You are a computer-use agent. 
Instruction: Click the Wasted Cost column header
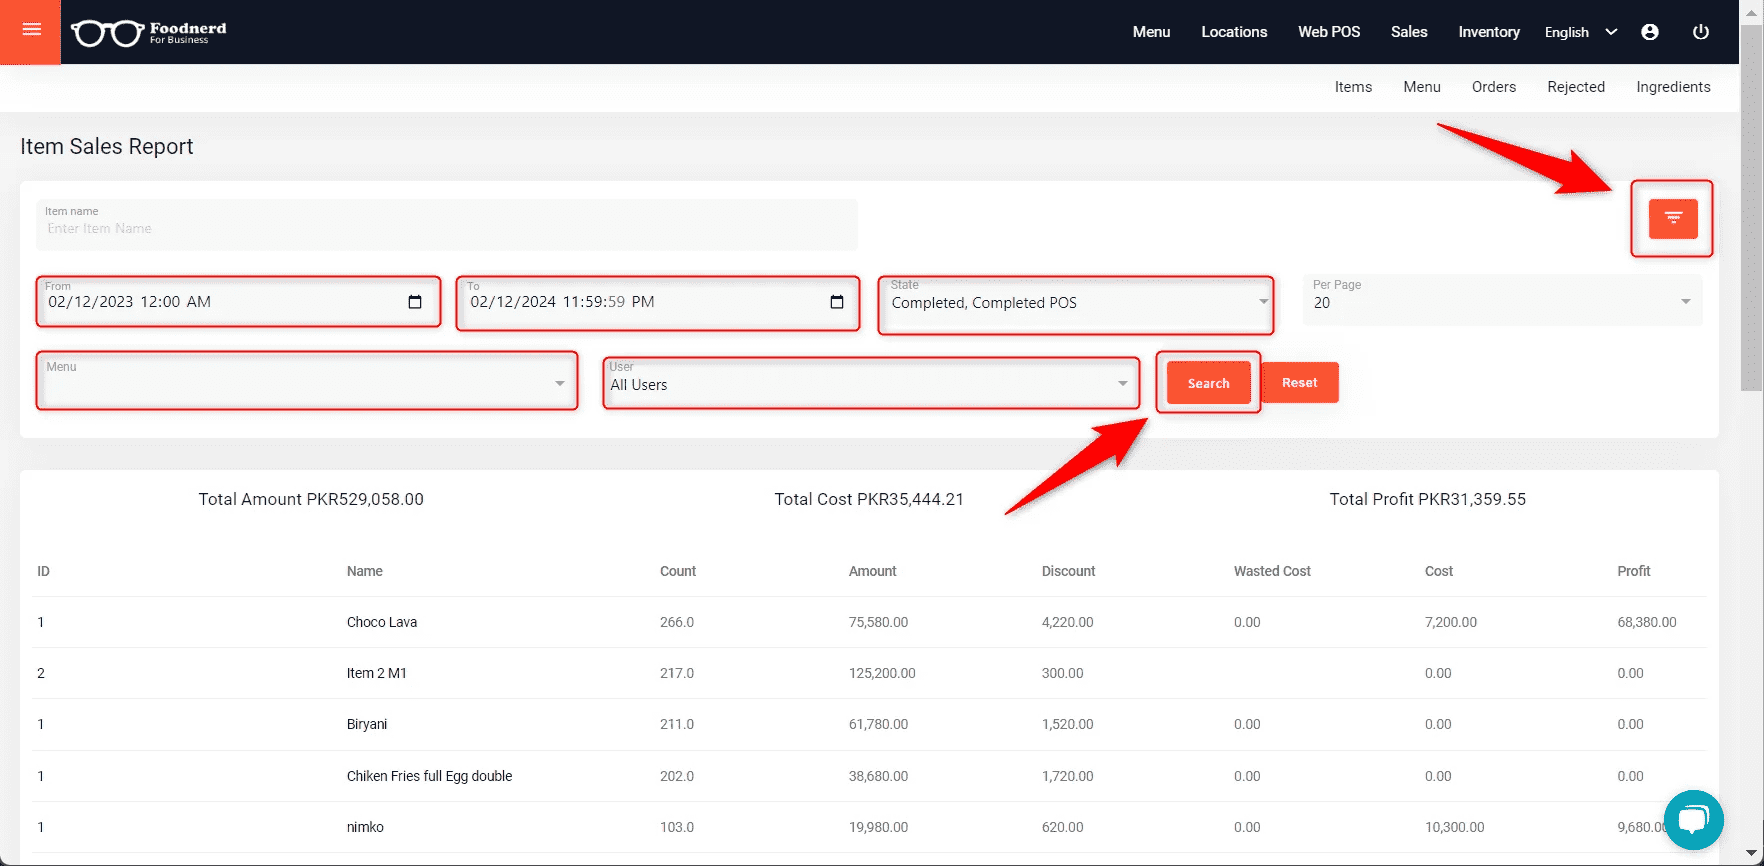(x=1272, y=571)
